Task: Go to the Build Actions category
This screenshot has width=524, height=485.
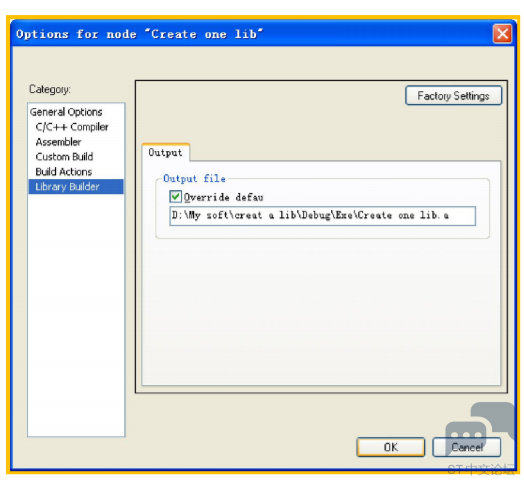Action: [x=63, y=172]
